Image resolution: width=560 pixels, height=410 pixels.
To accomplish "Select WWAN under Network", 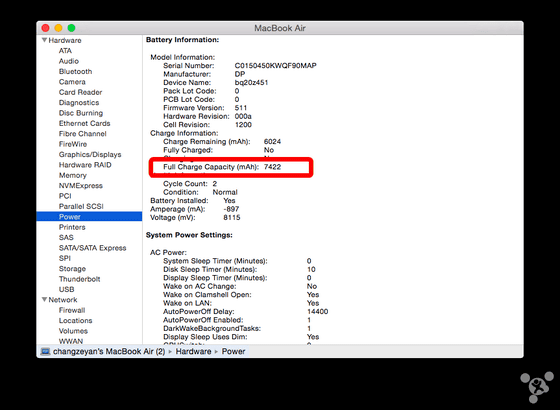I will click(x=71, y=341).
